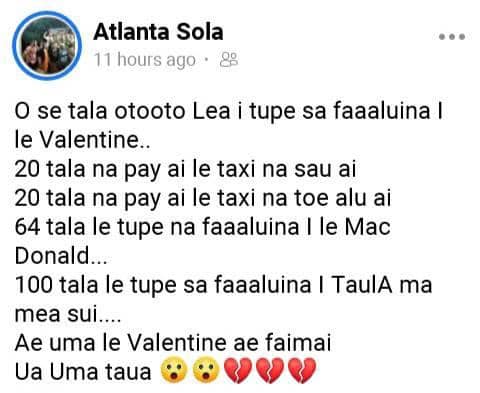Viewport: 480px width, 393px height.
Task: Click the line ending 'taxi na toe alu ai'
Action: coord(203,198)
